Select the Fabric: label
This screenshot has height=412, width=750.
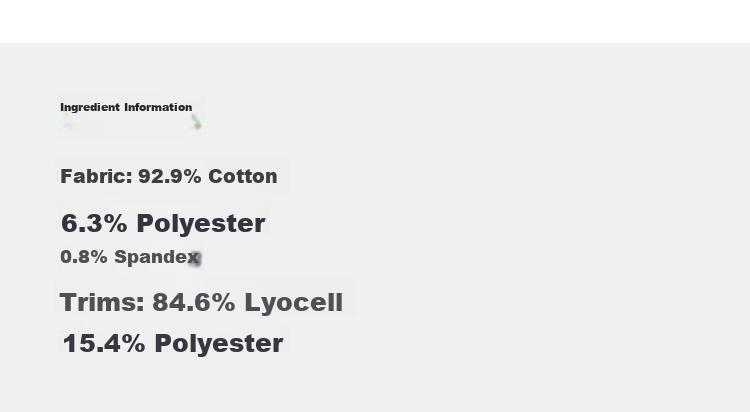[96, 176]
